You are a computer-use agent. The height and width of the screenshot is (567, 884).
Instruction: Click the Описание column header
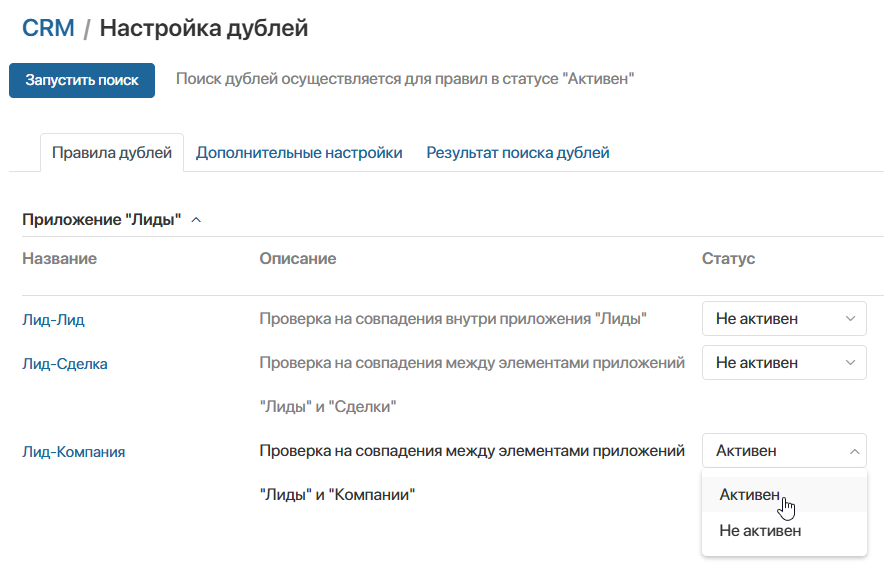tap(298, 259)
